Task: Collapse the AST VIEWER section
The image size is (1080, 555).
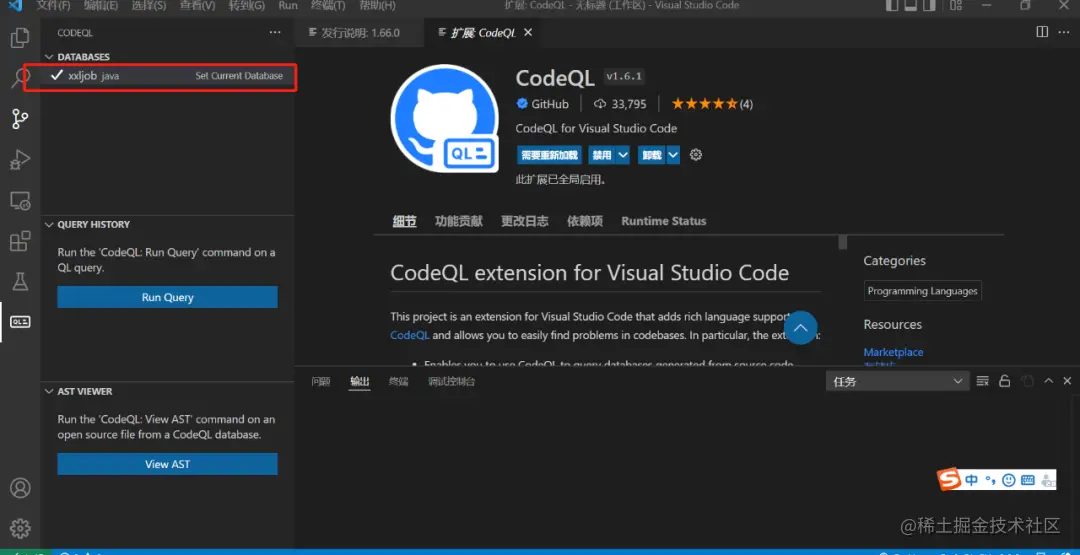Action: [49, 391]
